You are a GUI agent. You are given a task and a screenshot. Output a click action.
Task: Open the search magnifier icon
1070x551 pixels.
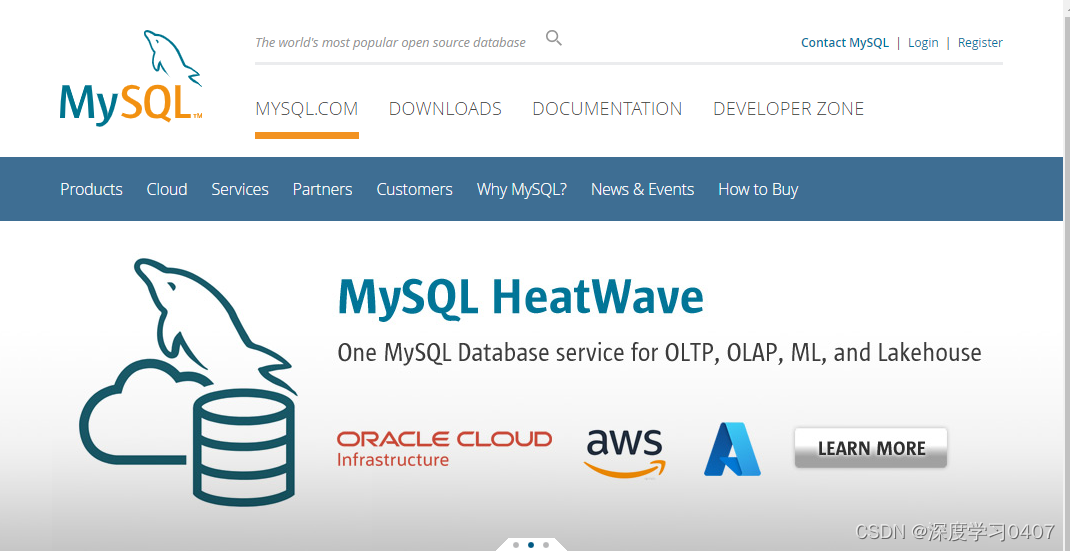554,38
